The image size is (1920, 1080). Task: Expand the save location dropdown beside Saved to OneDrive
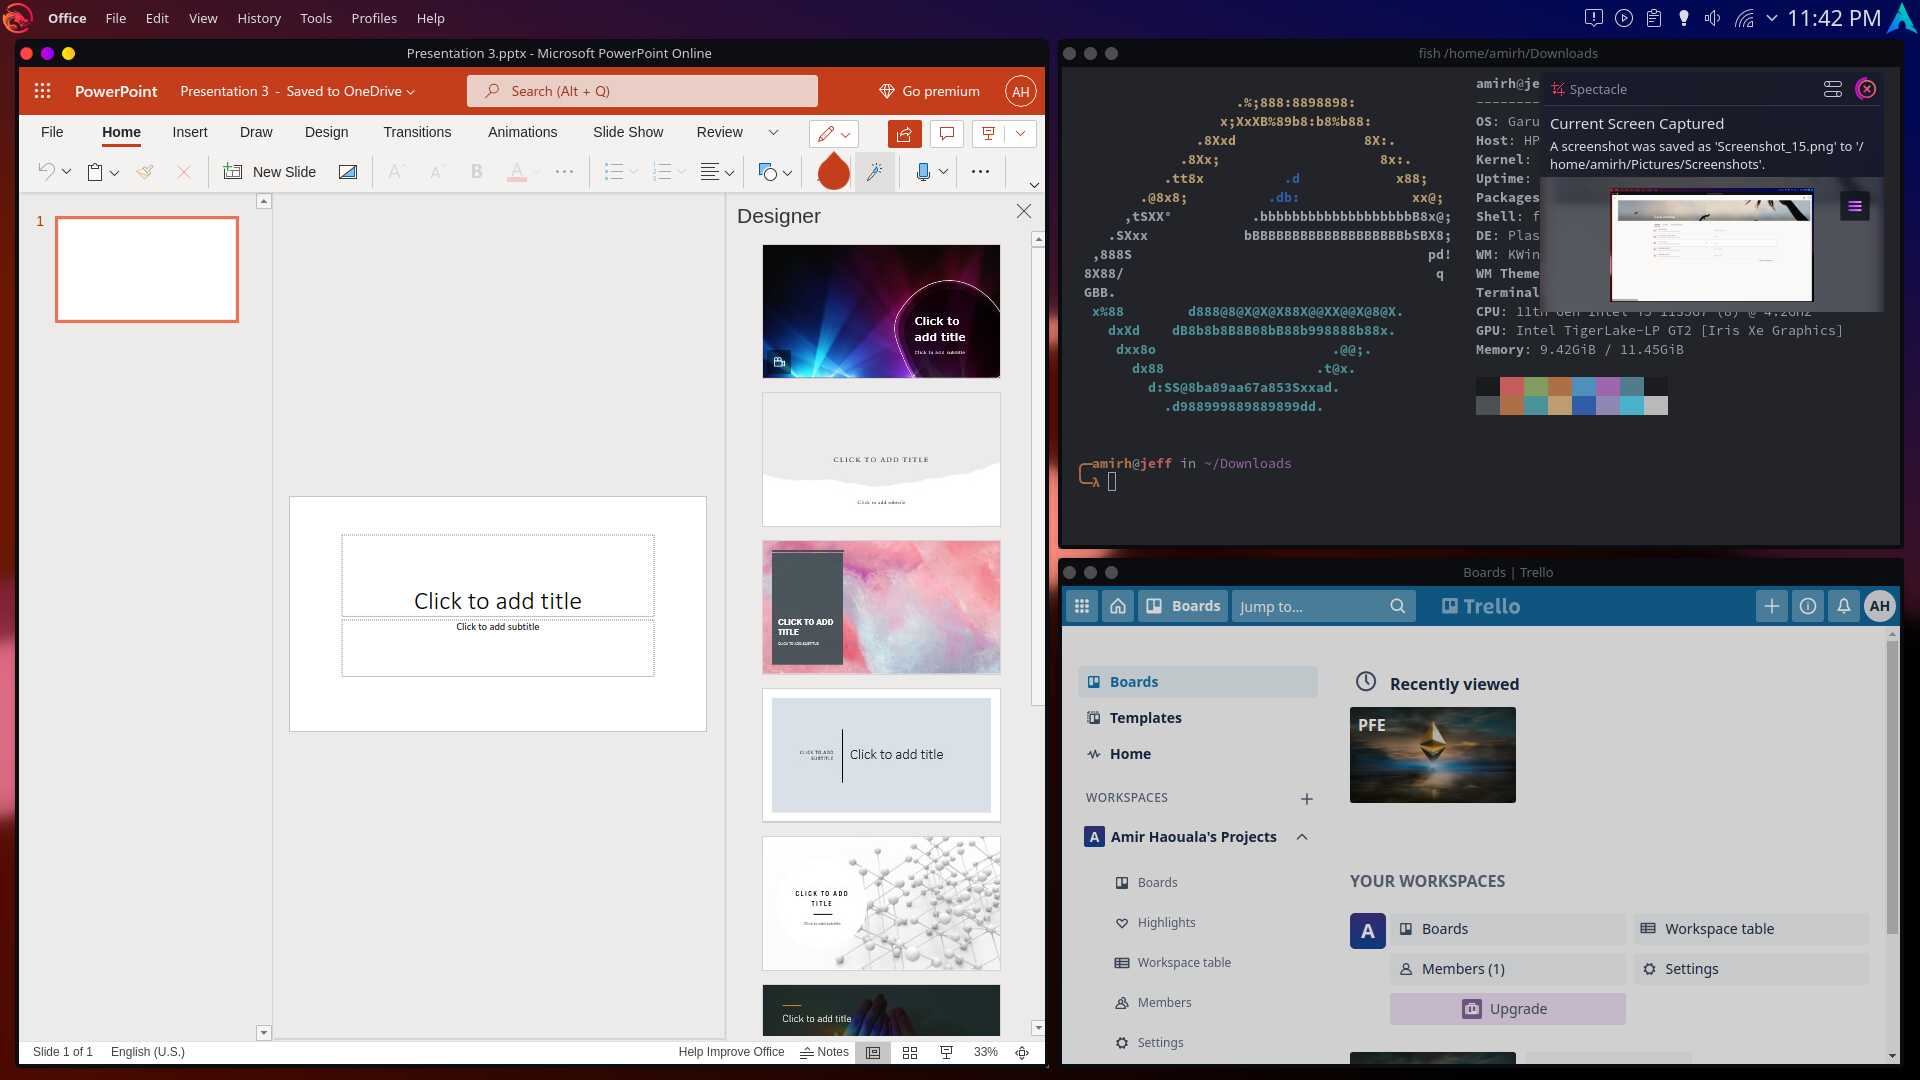point(410,92)
